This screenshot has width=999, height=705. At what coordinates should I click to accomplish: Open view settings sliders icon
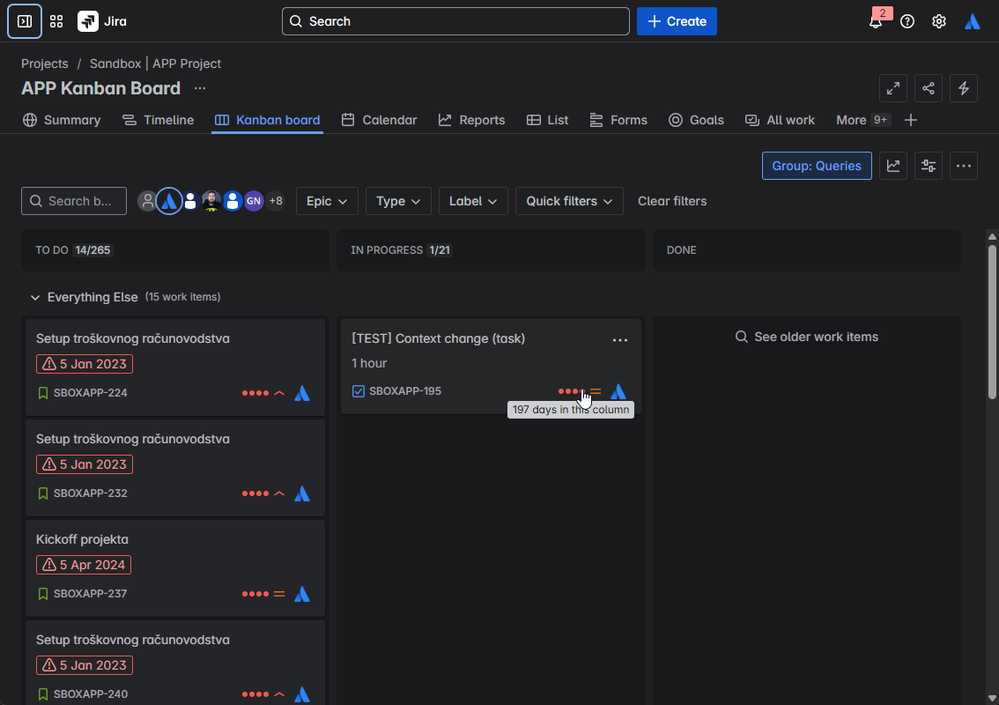point(928,166)
